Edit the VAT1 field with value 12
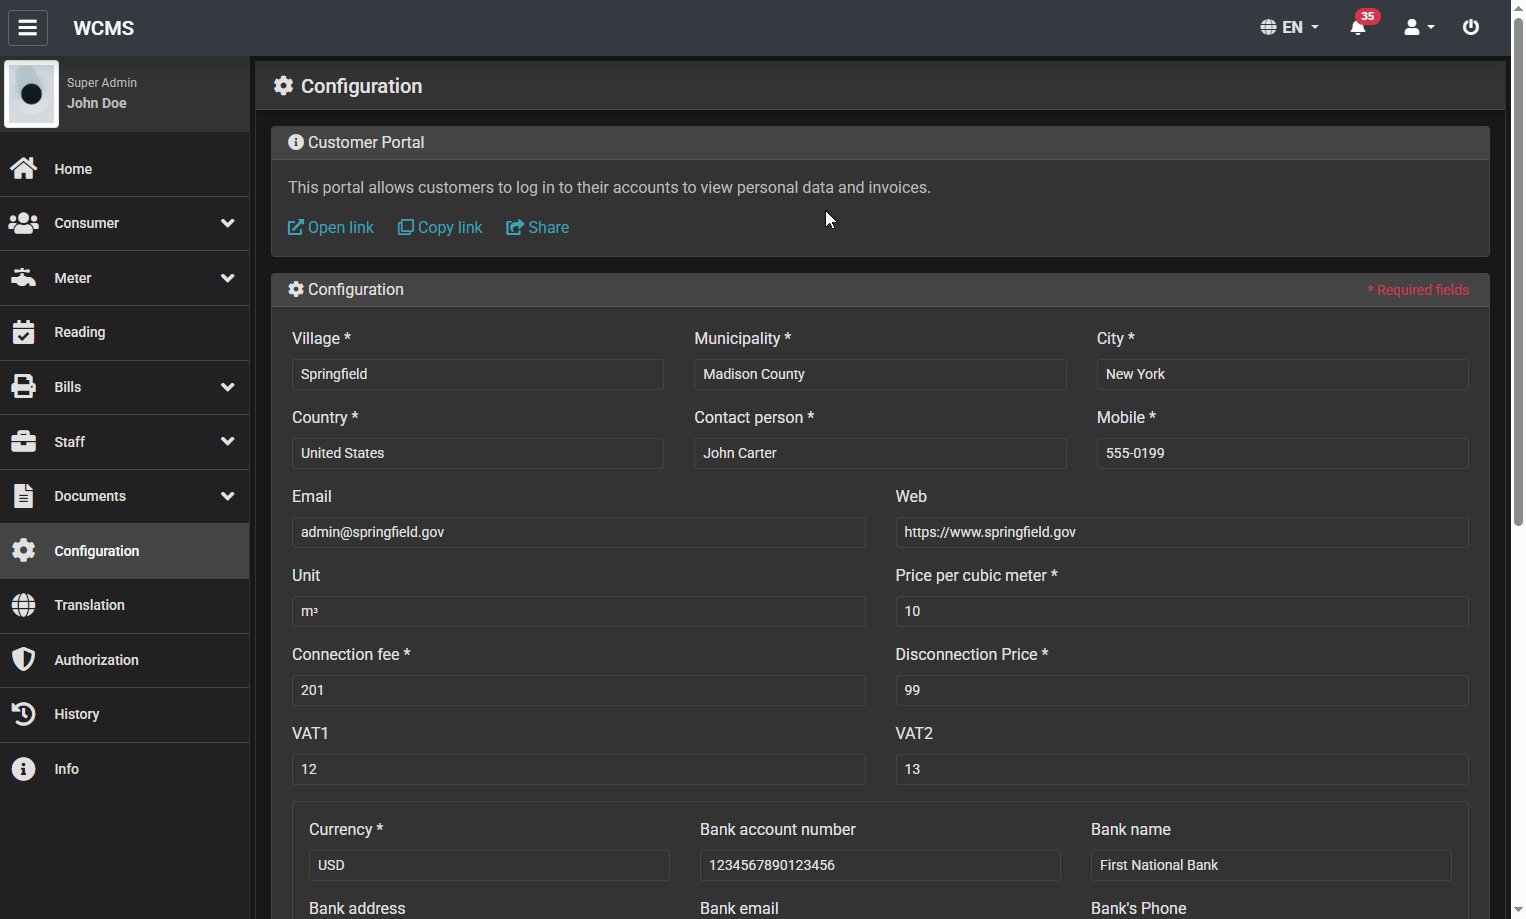This screenshot has height=919, width=1526. (x=579, y=769)
